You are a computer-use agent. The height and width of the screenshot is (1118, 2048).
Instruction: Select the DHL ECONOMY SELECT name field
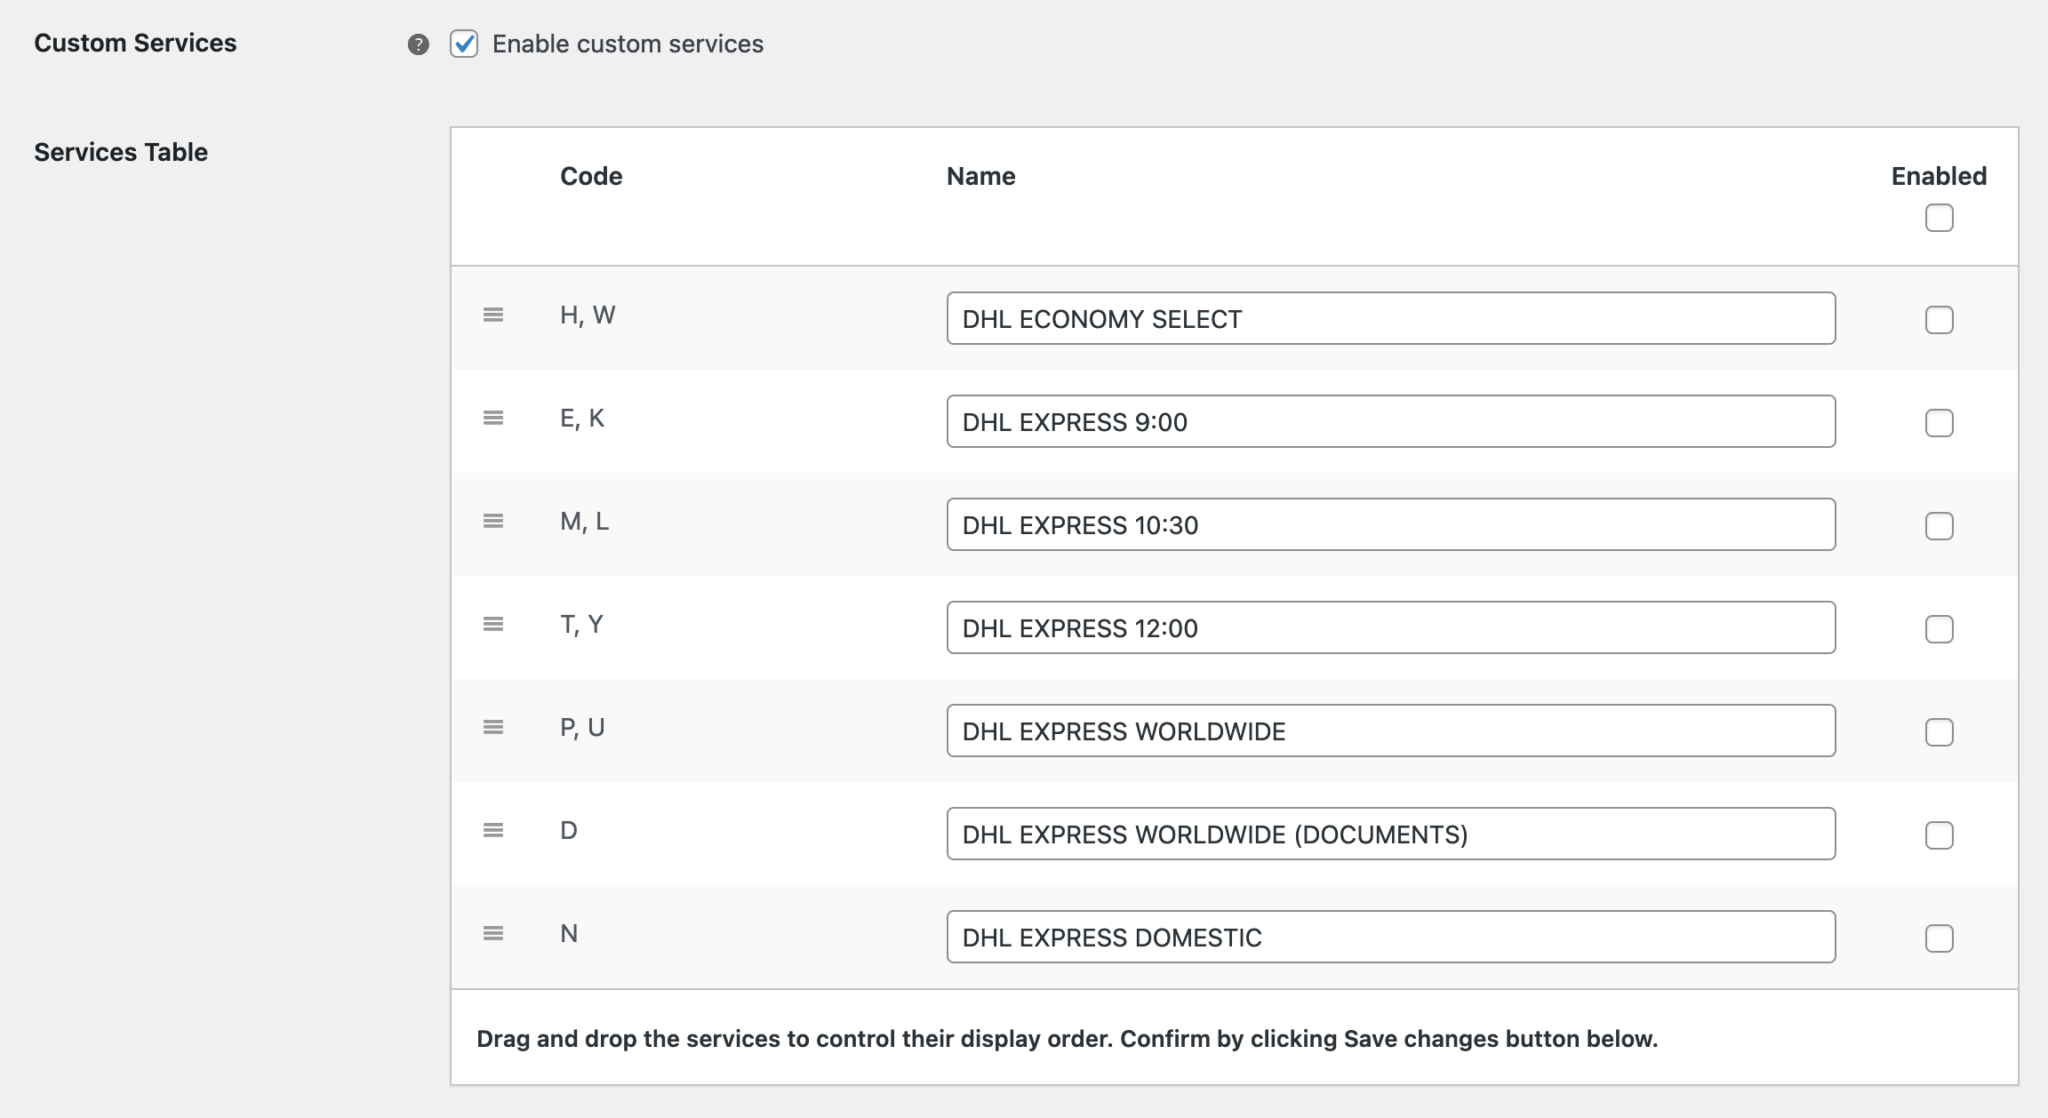pos(1390,318)
